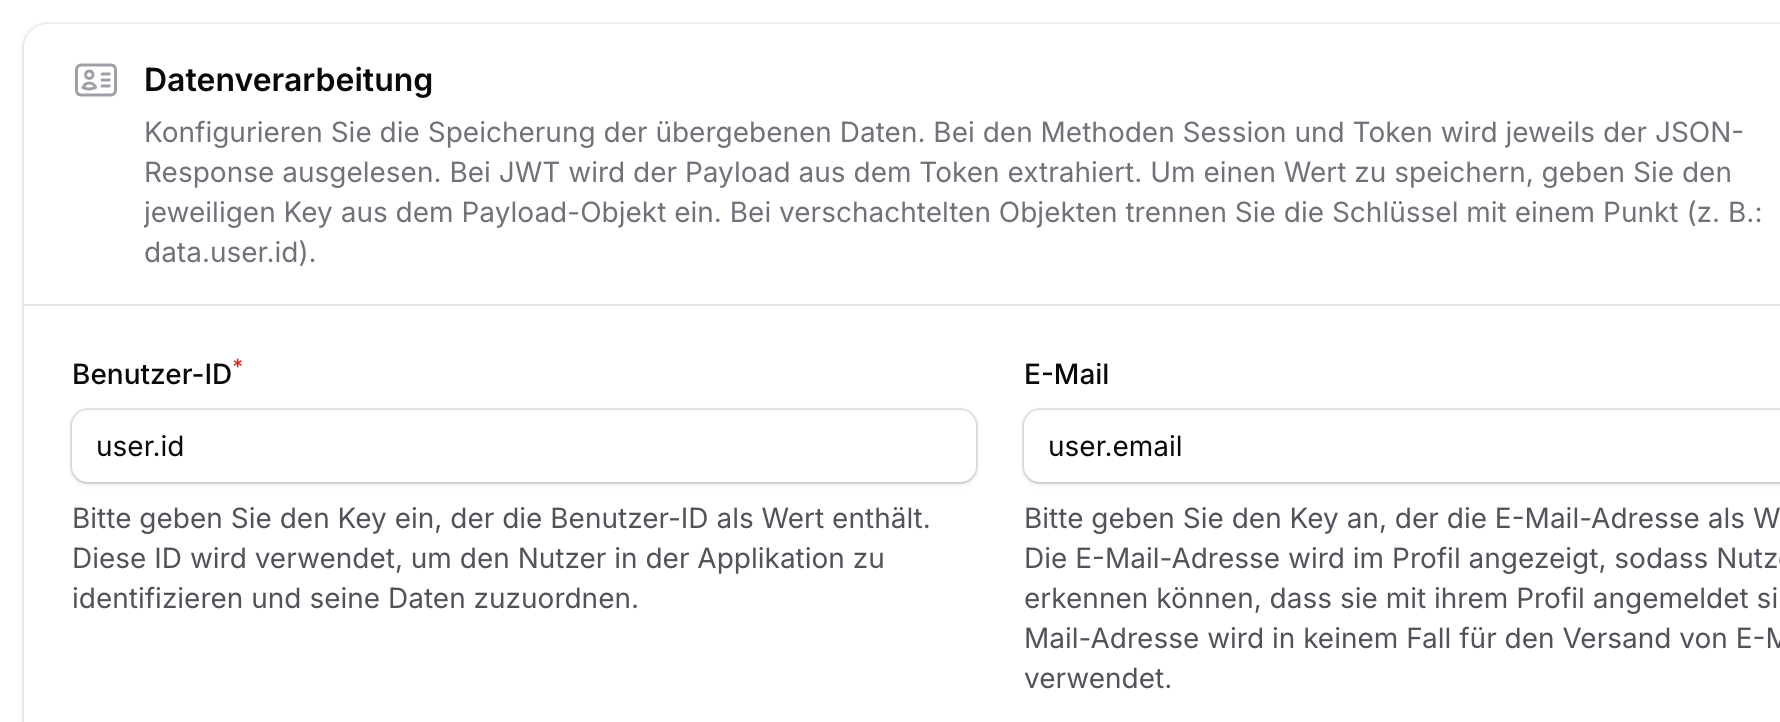Viewport: 1780px width, 722px height.
Task: Click the divider line under the section header
Action: point(890,302)
